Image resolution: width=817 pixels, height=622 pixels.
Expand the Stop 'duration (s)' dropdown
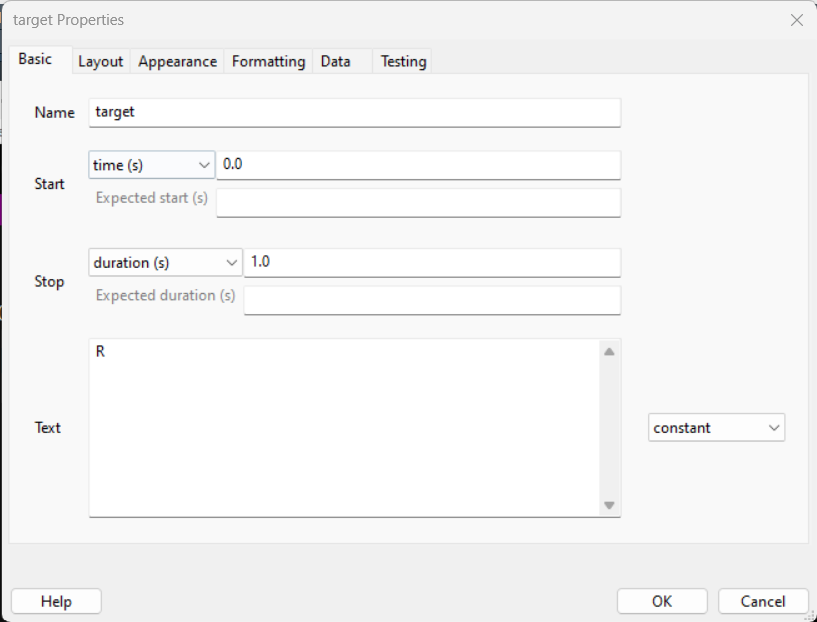pos(165,263)
